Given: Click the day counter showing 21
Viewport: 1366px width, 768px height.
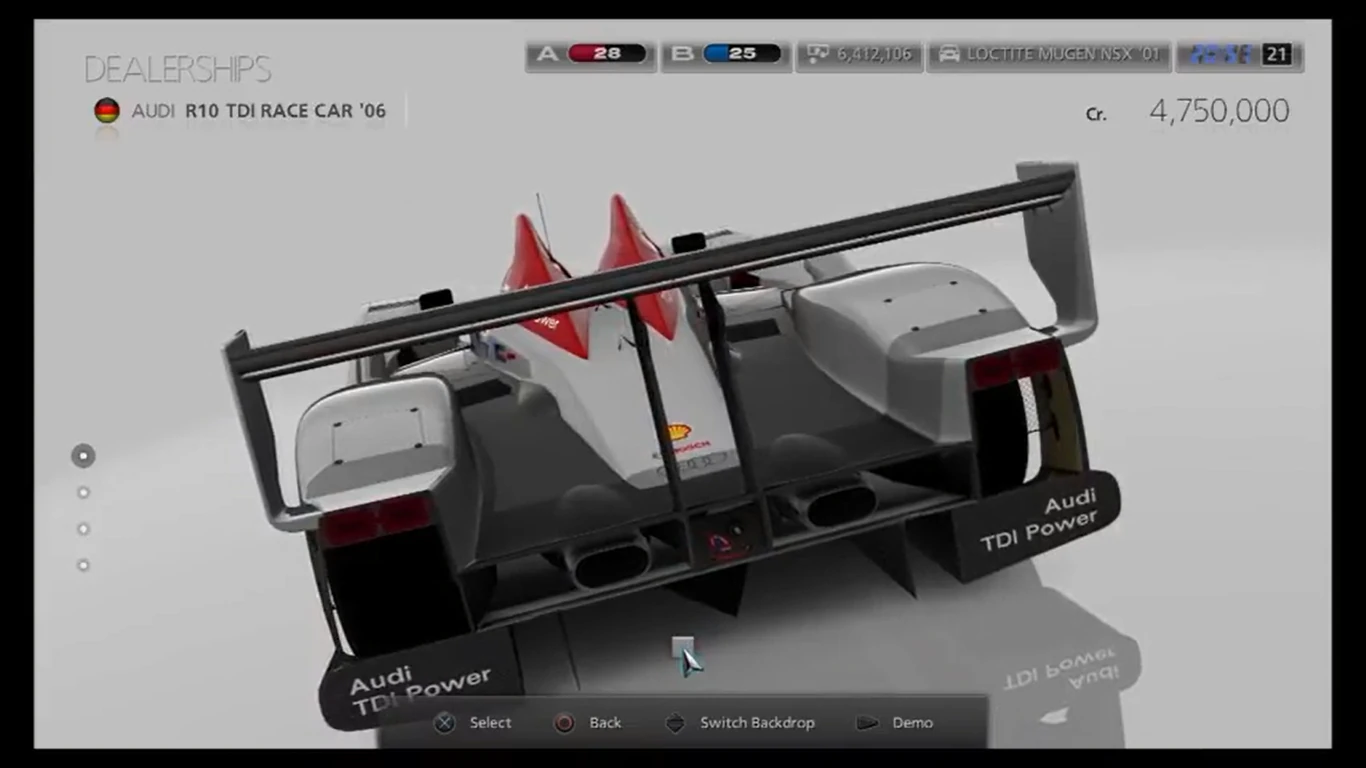Looking at the screenshot, I should click(1276, 54).
